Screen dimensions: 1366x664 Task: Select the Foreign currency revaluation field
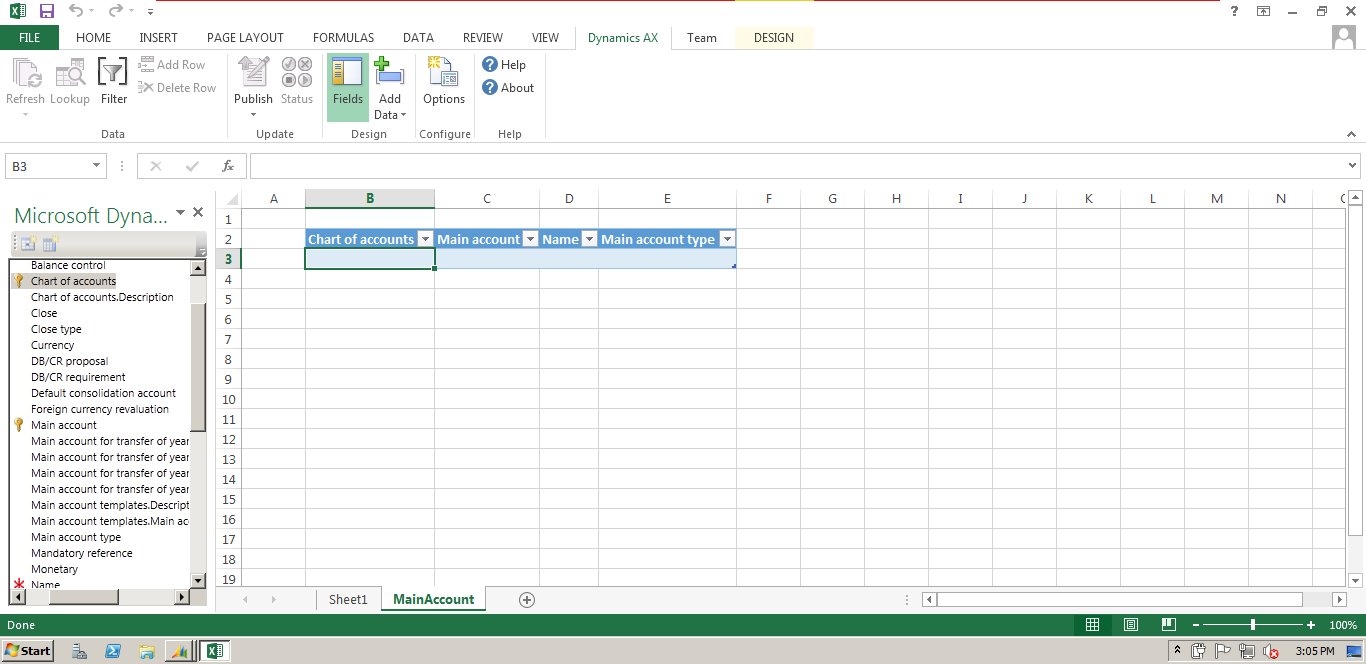(x=100, y=409)
